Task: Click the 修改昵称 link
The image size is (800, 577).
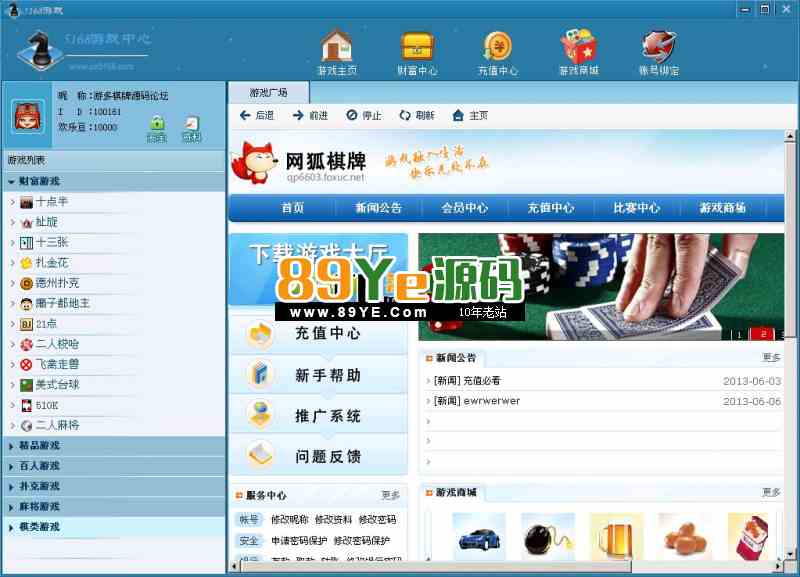Action: pos(290,519)
